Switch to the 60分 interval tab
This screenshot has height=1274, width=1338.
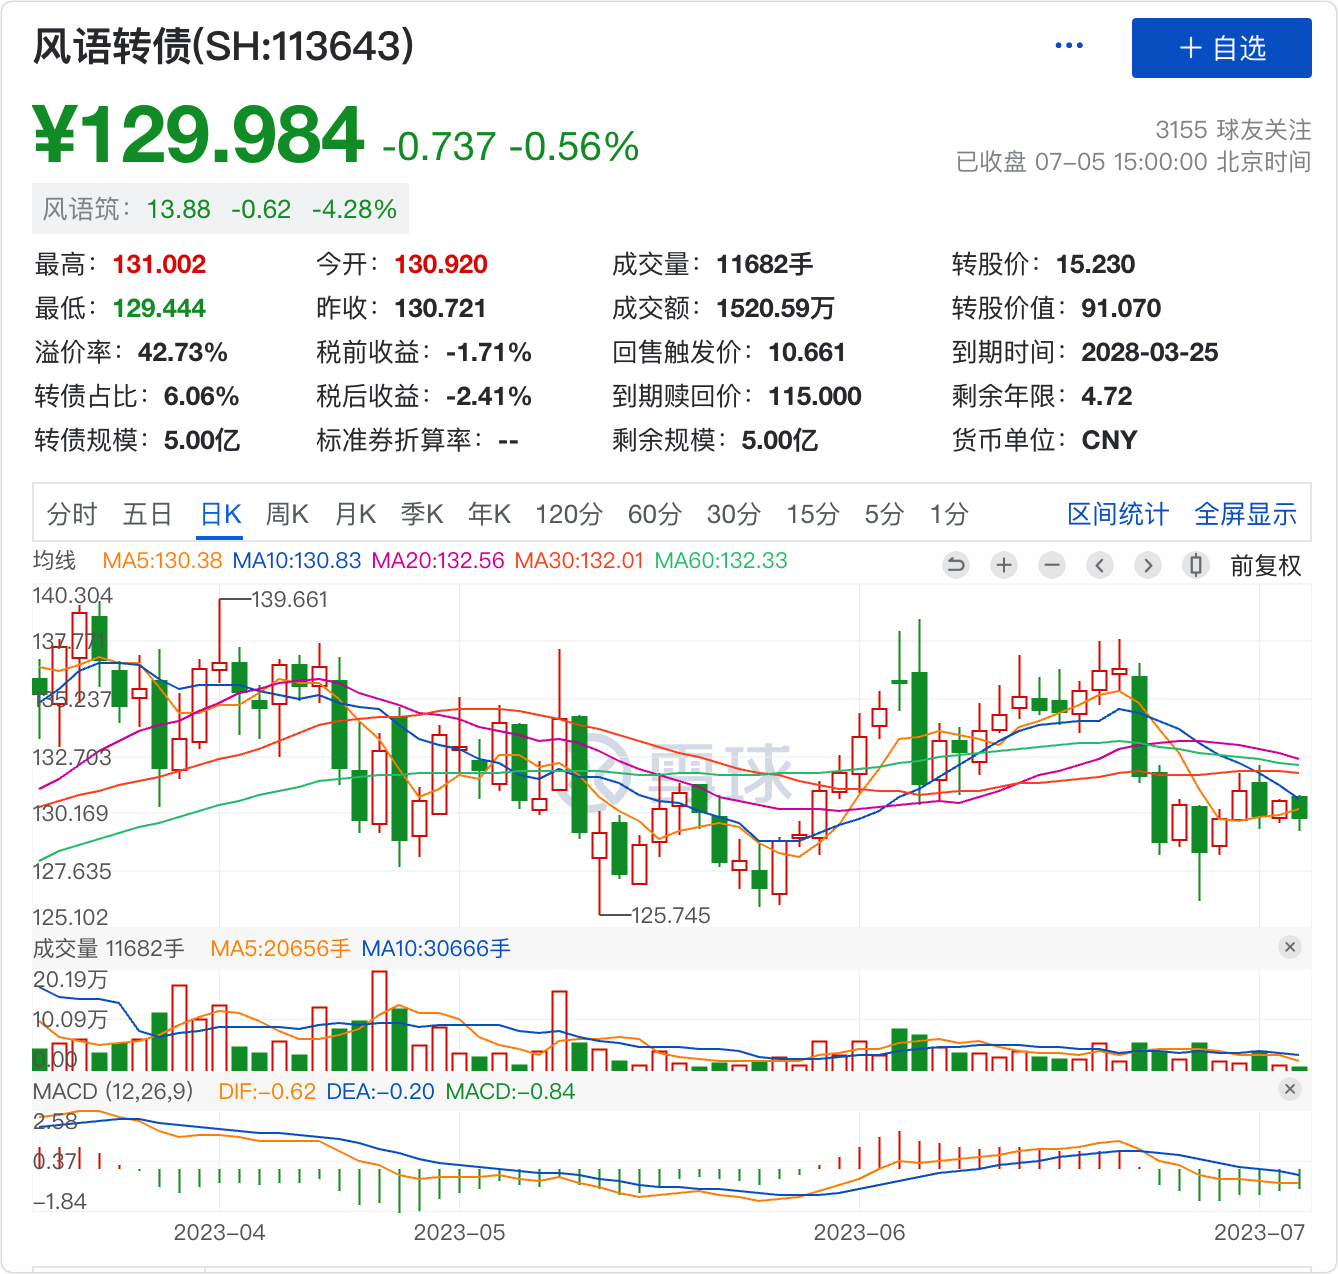click(x=654, y=514)
